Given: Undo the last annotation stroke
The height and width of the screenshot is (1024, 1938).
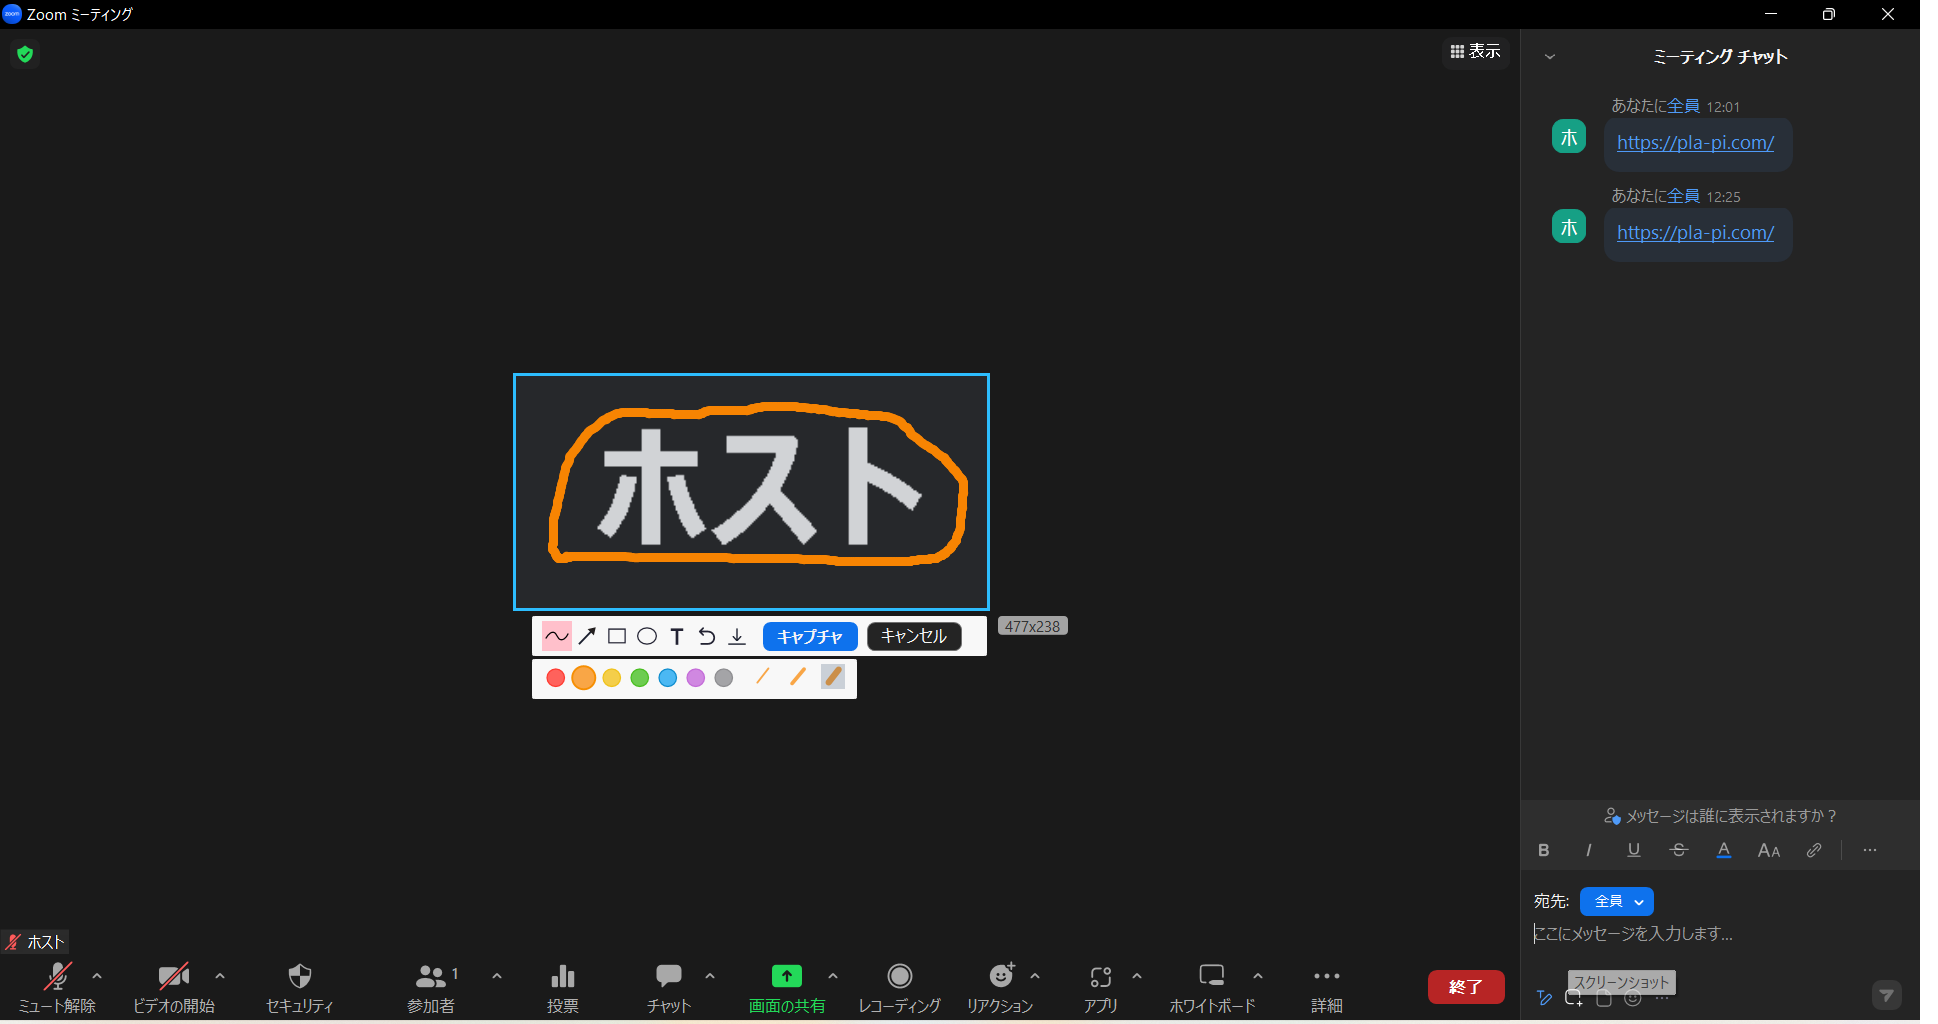Looking at the screenshot, I should pos(707,636).
